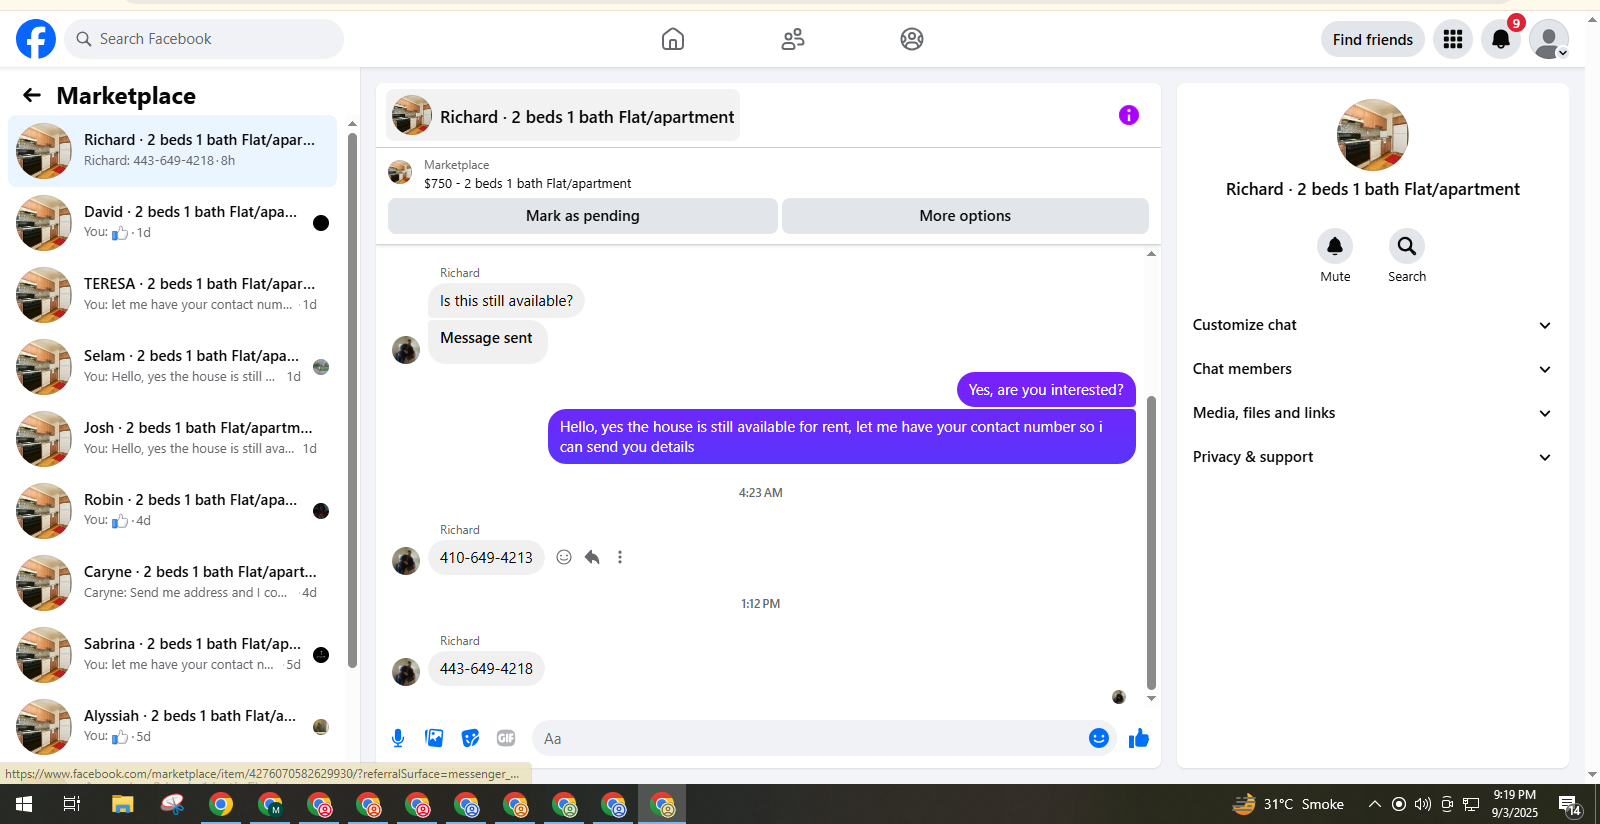Mute this conversation using the bell icon
This screenshot has width=1600, height=824.
[x=1335, y=246]
